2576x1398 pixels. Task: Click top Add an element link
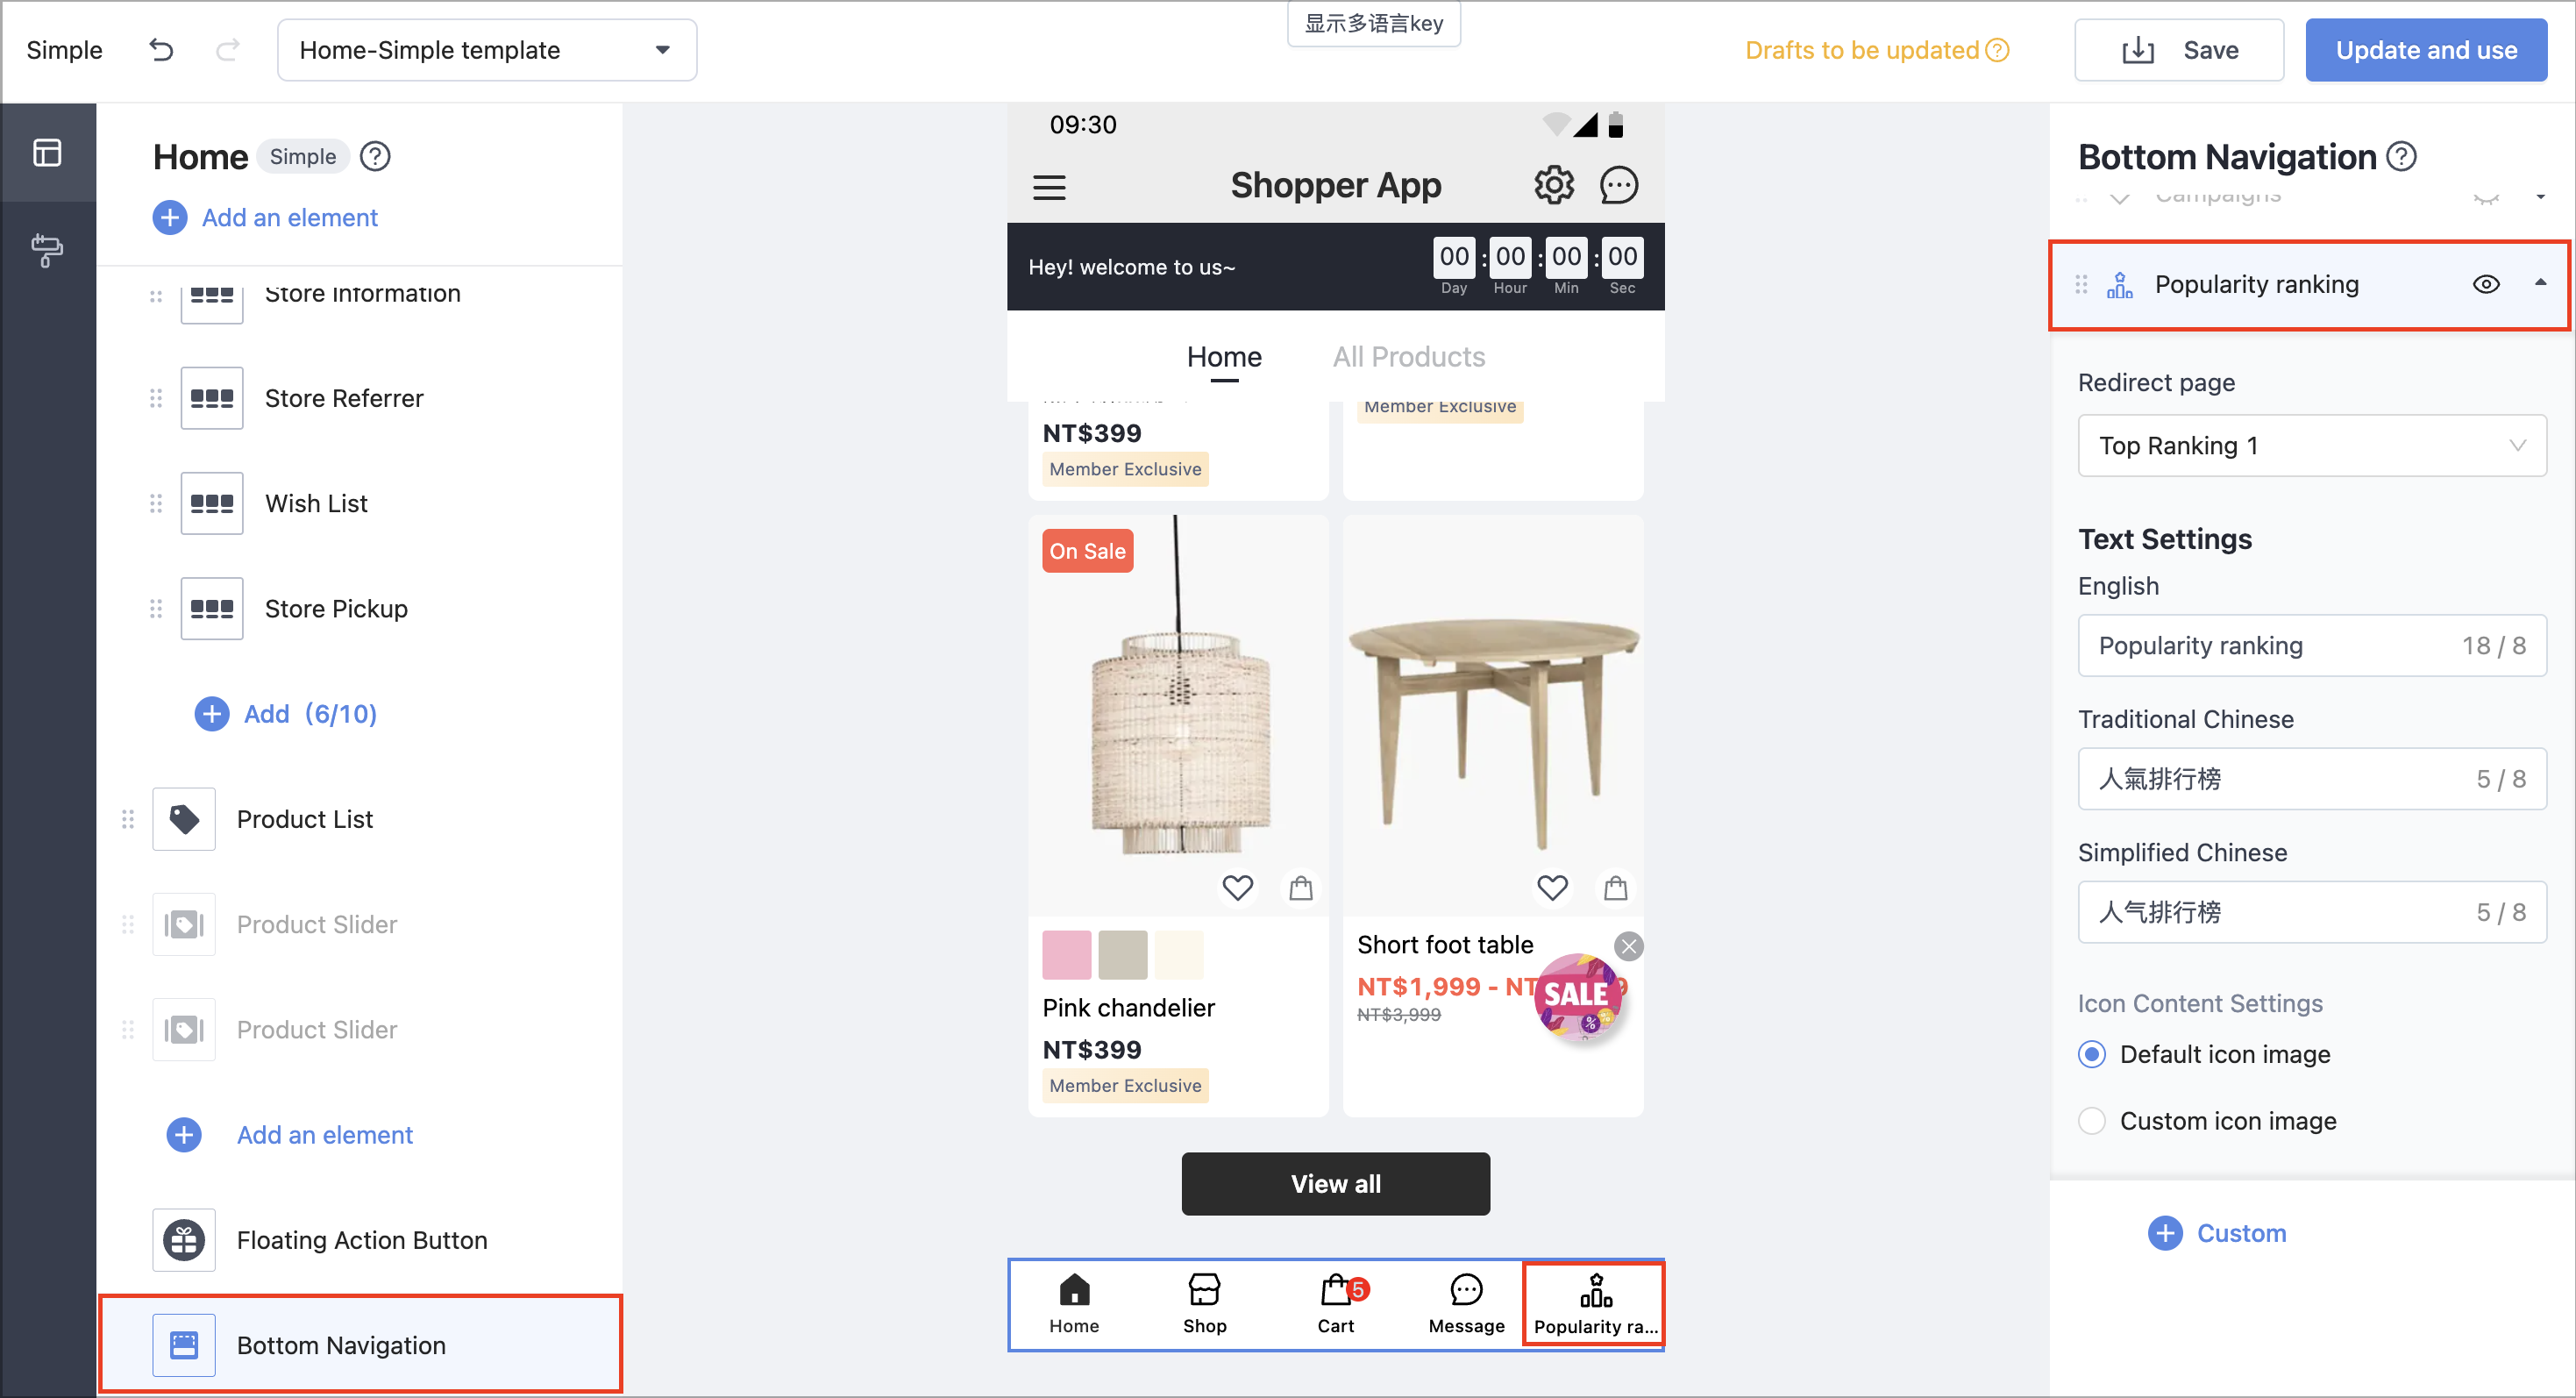[265, 218]
